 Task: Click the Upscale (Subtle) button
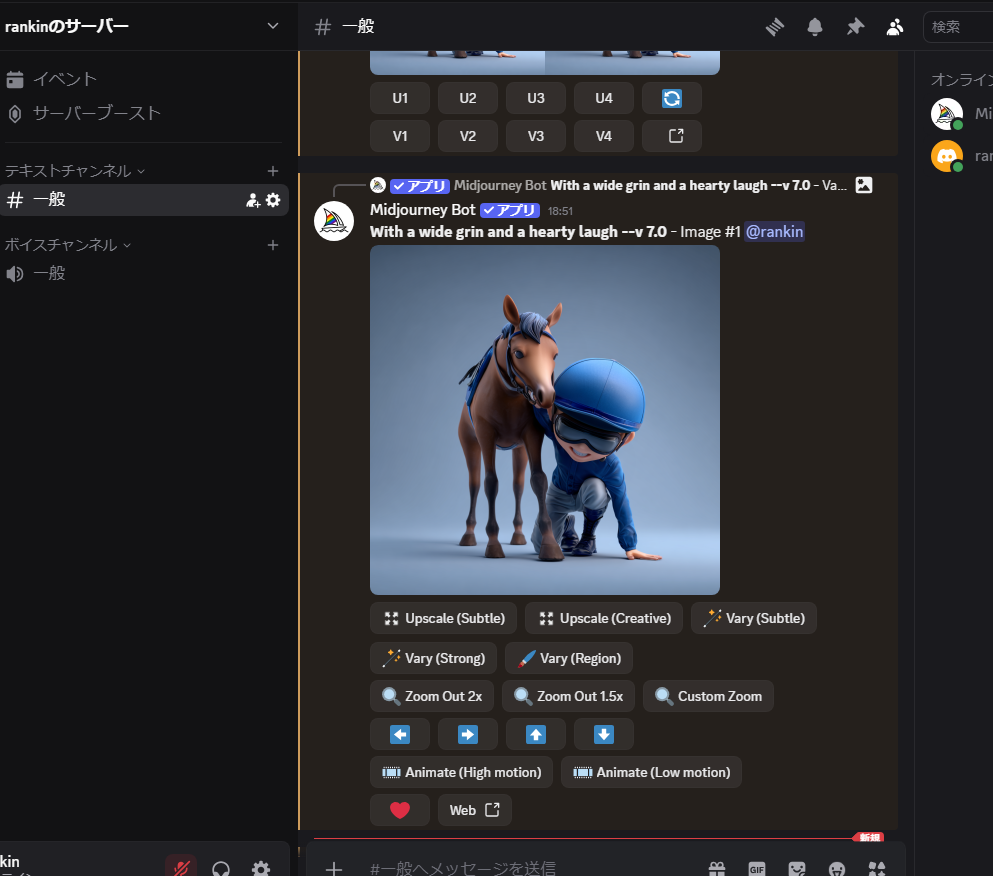(x=444, y=618)
